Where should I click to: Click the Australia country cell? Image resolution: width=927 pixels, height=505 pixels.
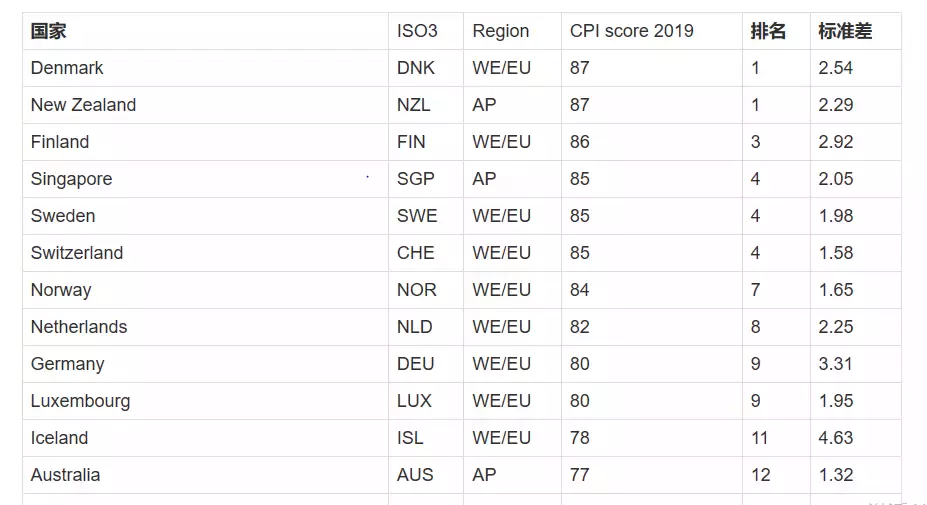tap(65, 475)
